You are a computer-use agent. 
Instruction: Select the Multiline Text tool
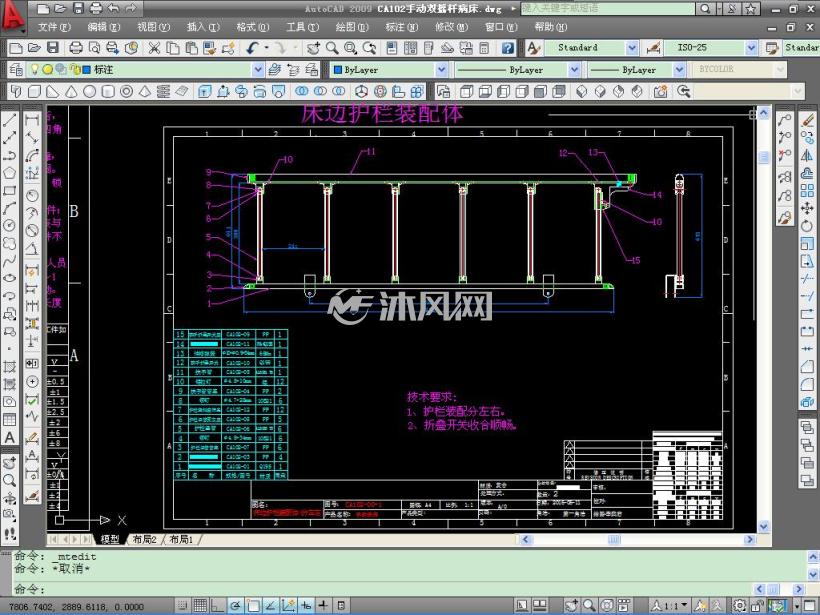(x=9, y=438)
